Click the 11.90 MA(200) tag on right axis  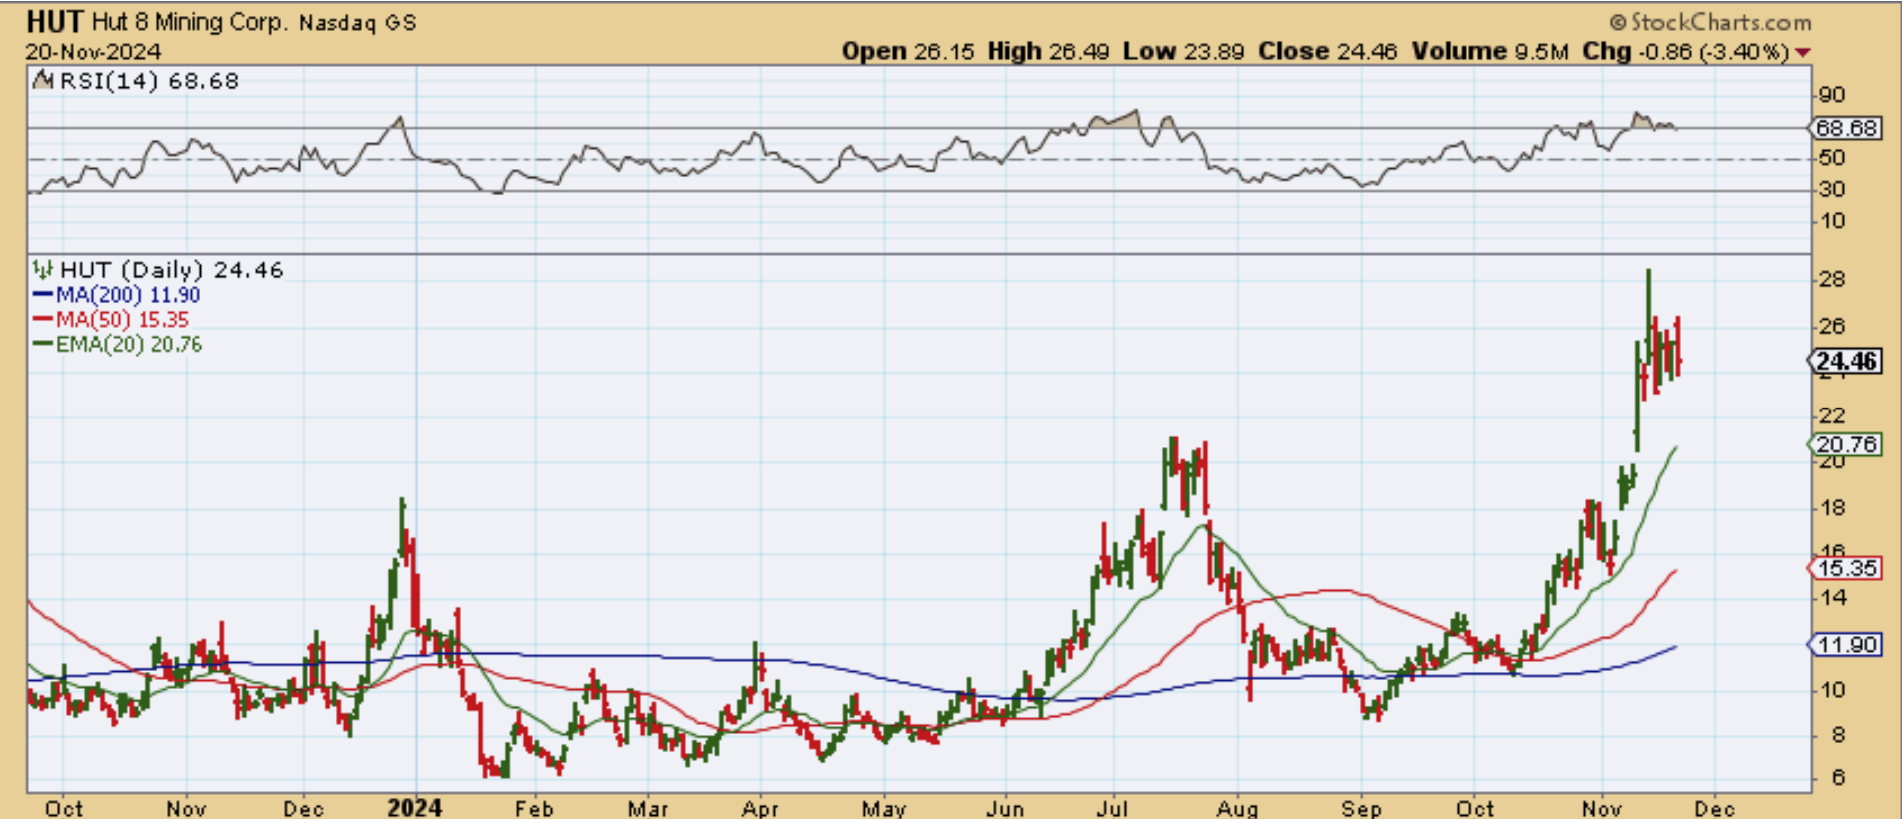pyautogui.click(x=1845, y=645)
